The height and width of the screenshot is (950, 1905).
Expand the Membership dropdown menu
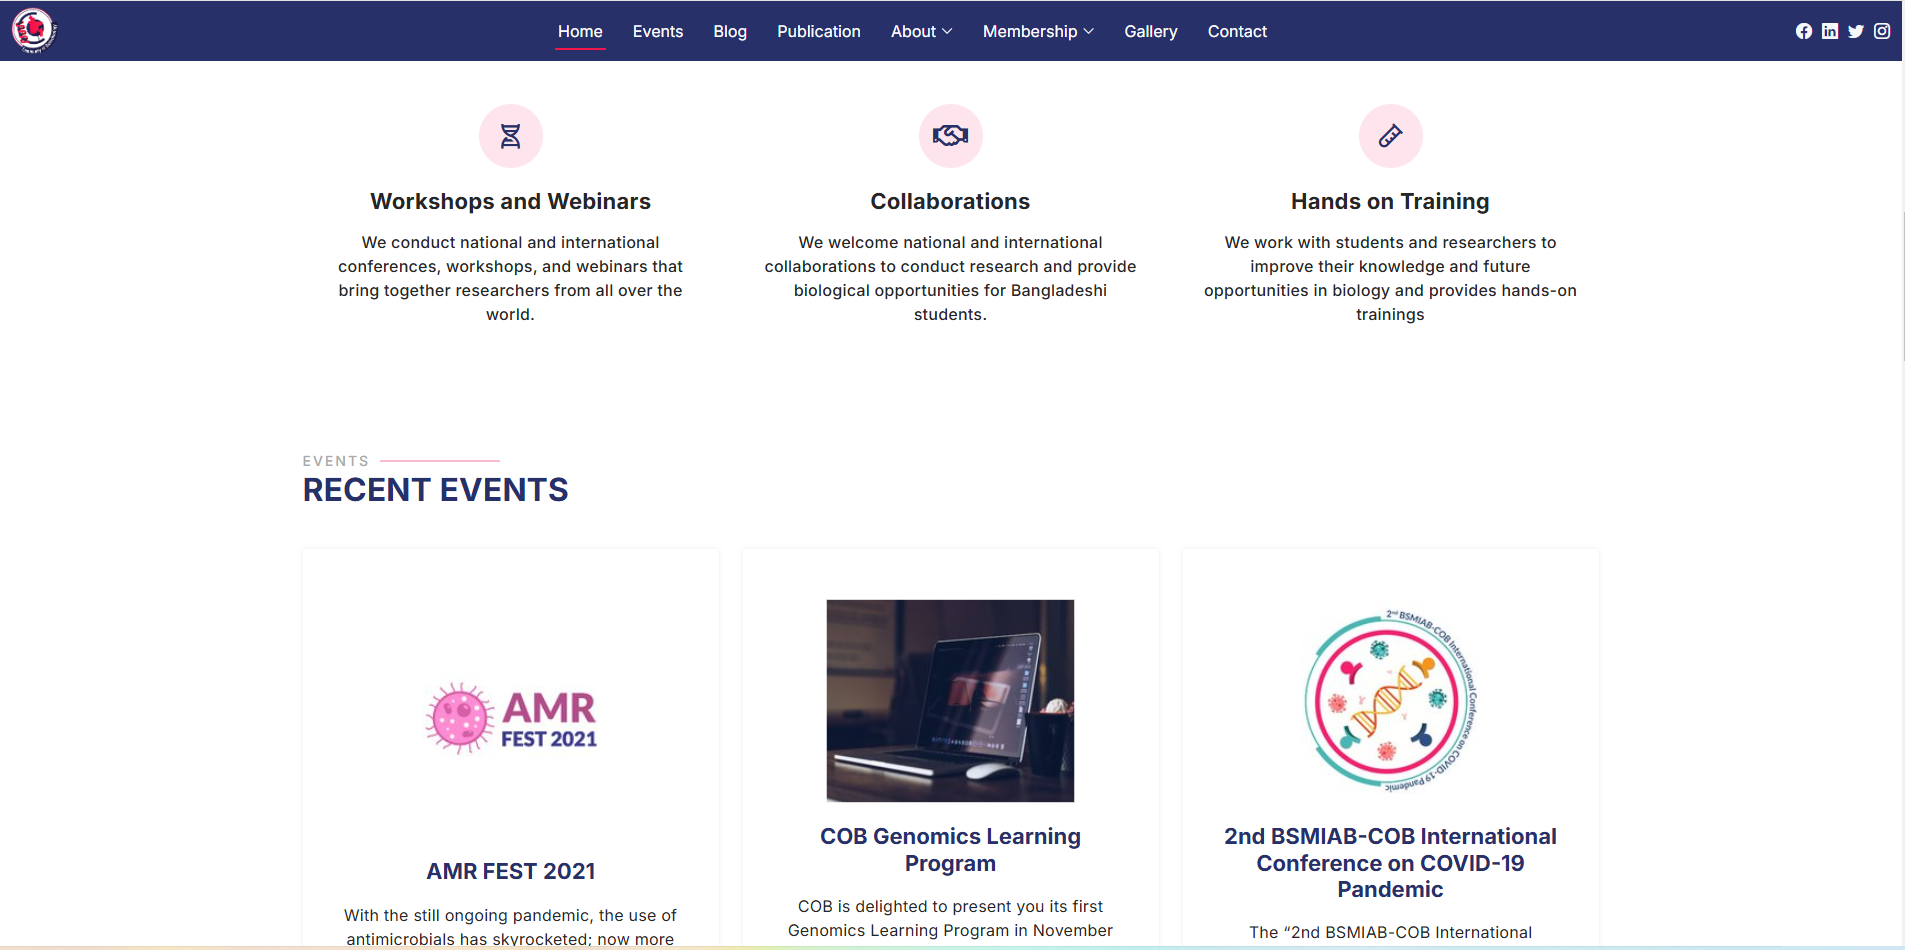pyautogui.click(x=1038, y=31)
